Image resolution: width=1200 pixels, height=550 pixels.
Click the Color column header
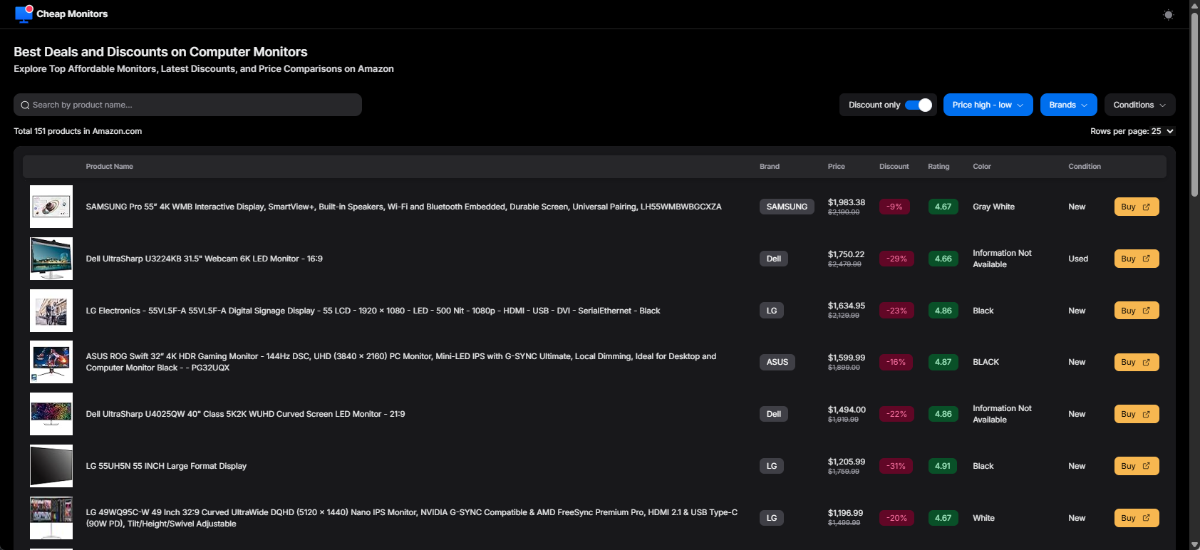pos(982,167)
